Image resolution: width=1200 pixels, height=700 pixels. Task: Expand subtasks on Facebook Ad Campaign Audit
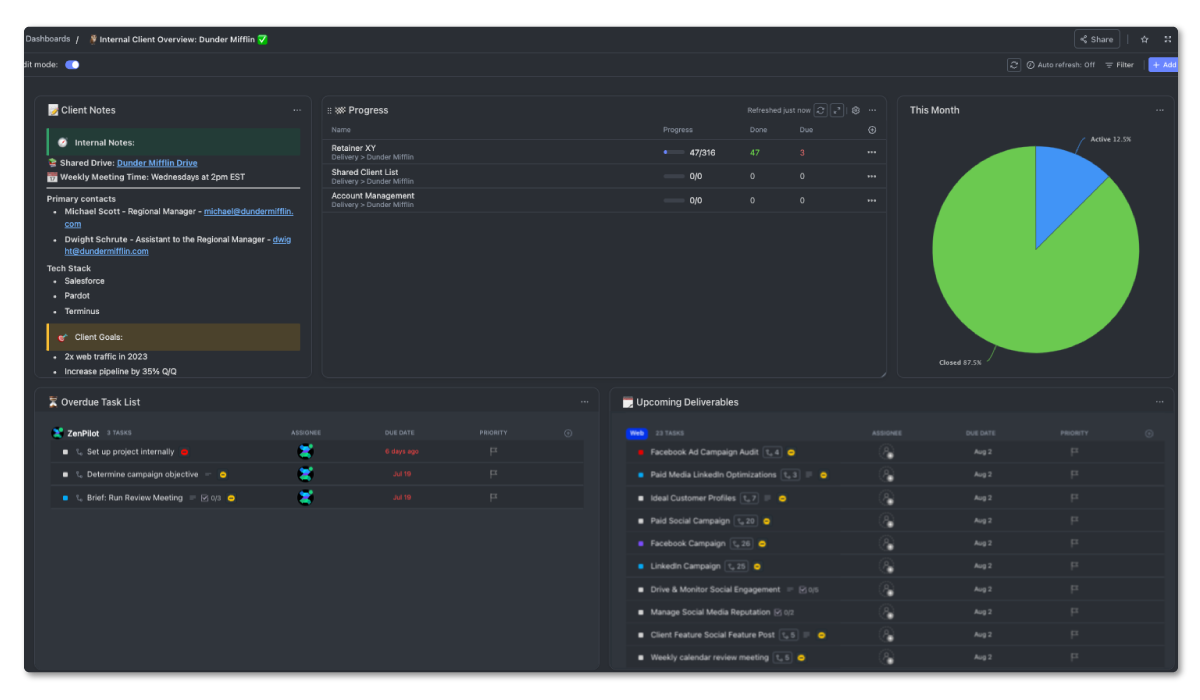tap(775, 452)
